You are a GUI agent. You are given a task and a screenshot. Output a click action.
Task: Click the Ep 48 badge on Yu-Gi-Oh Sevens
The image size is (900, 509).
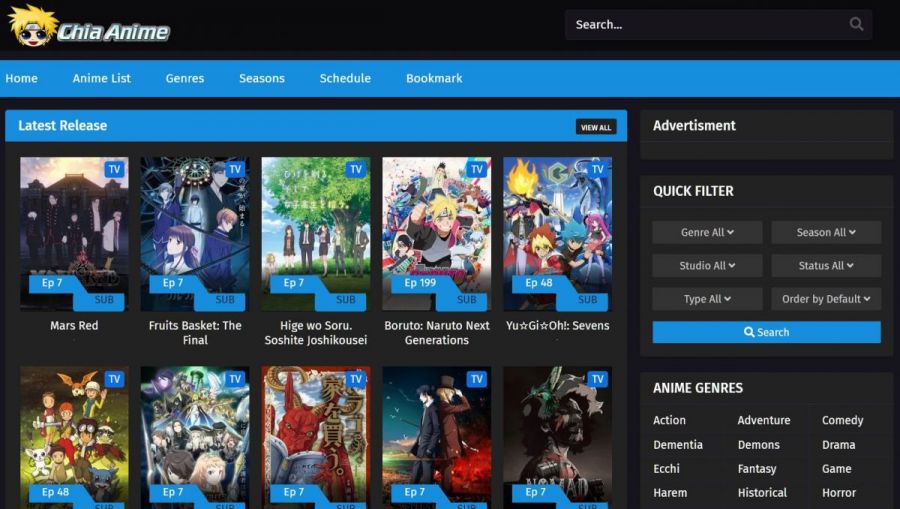pos(538,283)
